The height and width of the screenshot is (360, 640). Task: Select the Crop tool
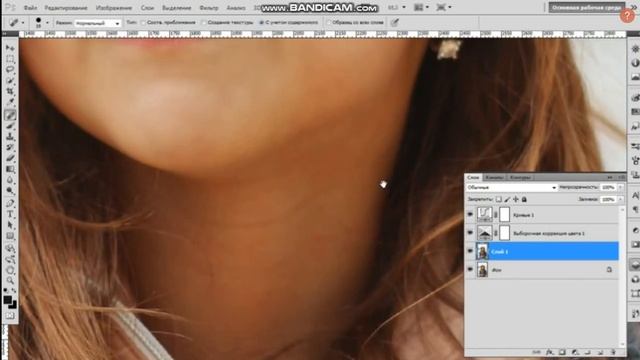point(10,91)
